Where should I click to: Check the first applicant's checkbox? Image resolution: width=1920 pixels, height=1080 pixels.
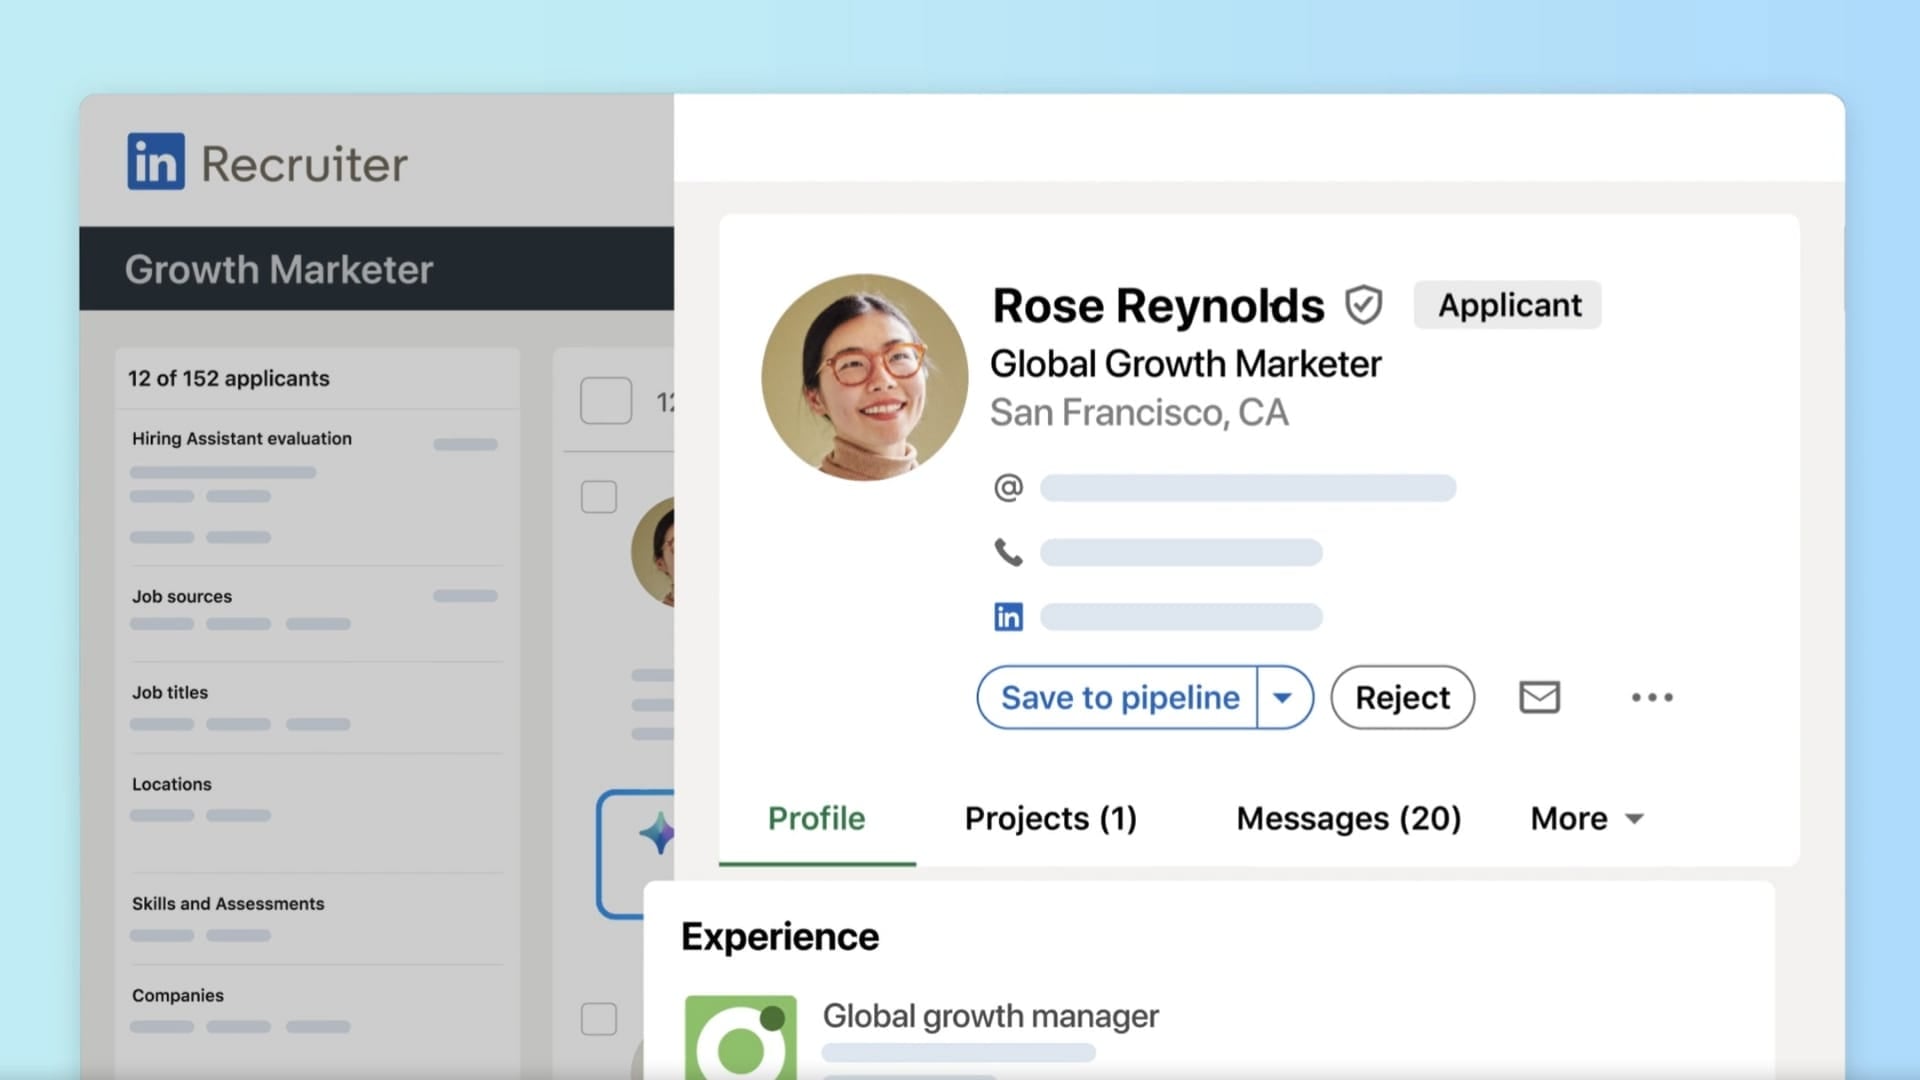tap(599, 497)
